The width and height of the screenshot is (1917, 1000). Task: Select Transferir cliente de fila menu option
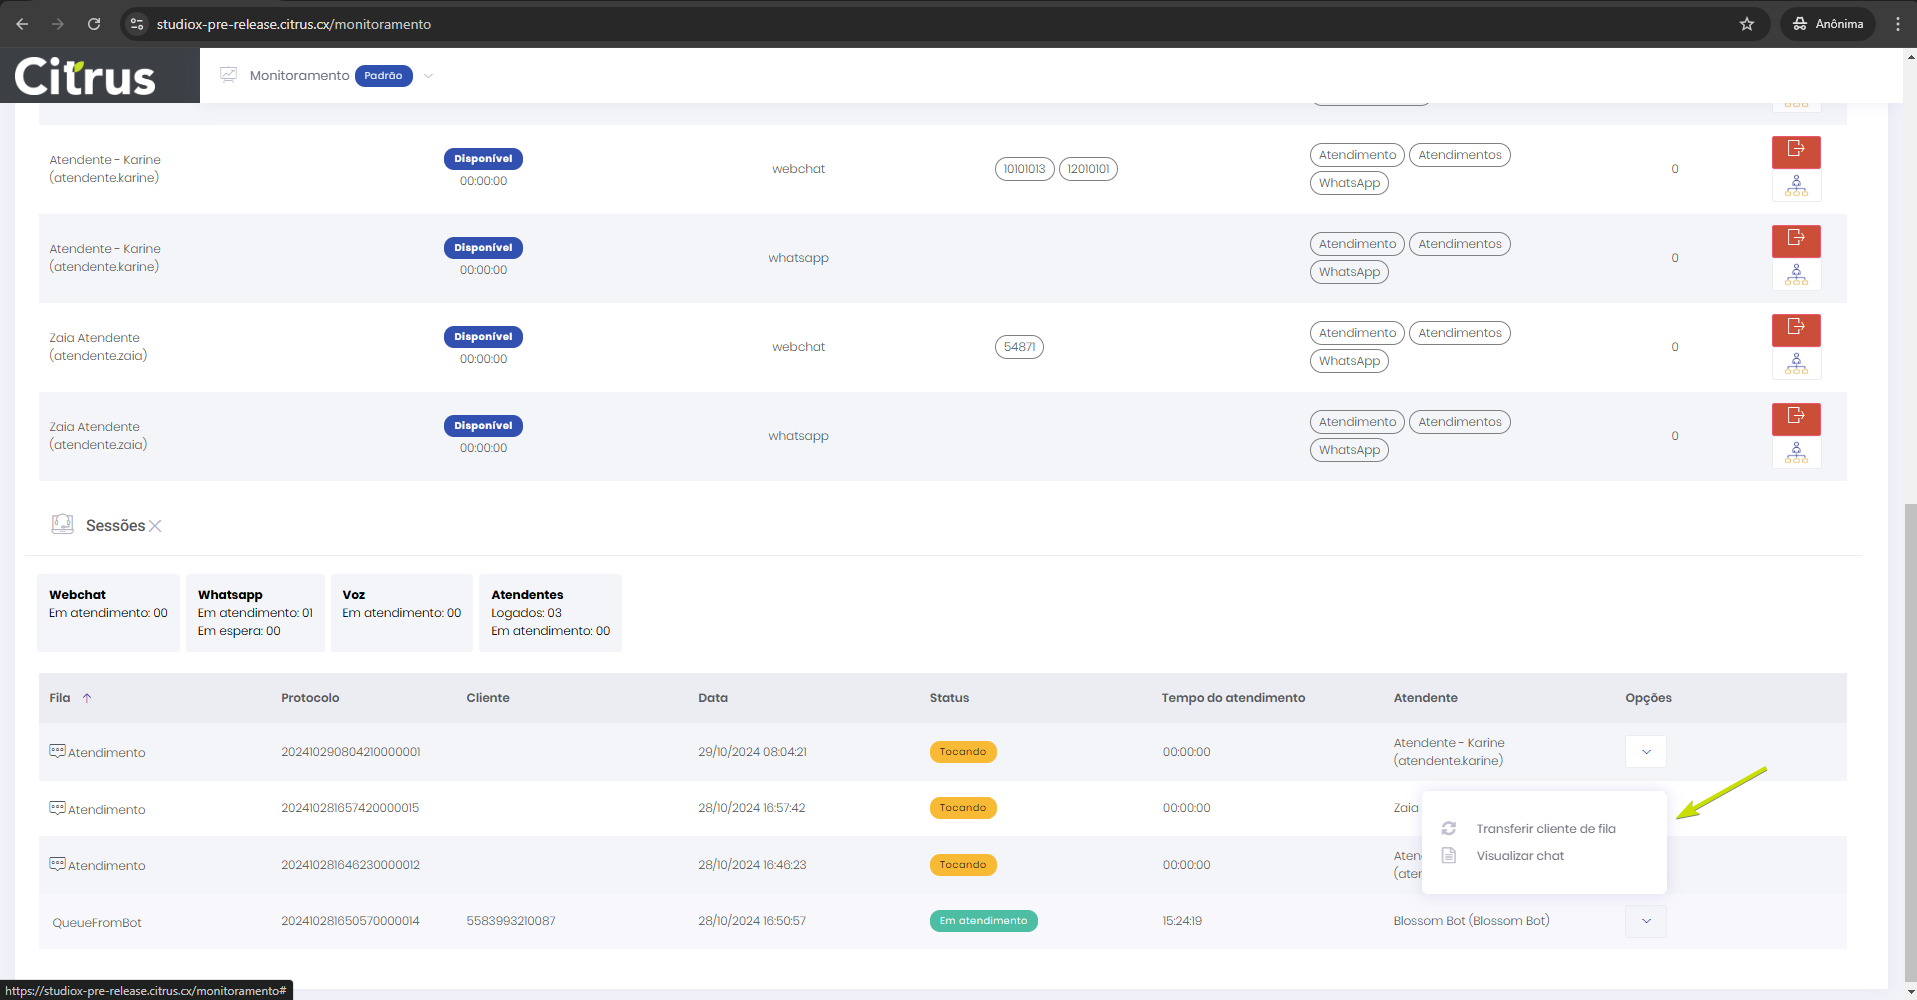tap(1545, 829)
